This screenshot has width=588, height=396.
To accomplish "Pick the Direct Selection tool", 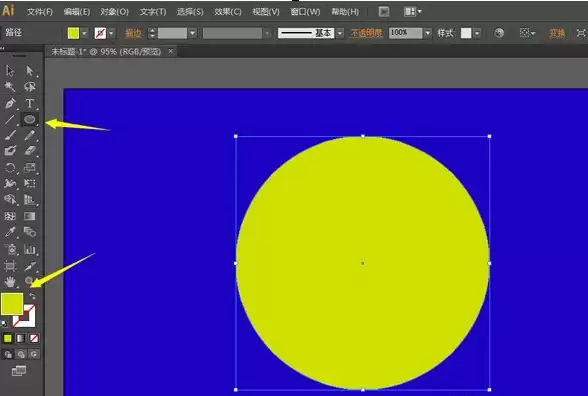I will click(x=30, y=70).
